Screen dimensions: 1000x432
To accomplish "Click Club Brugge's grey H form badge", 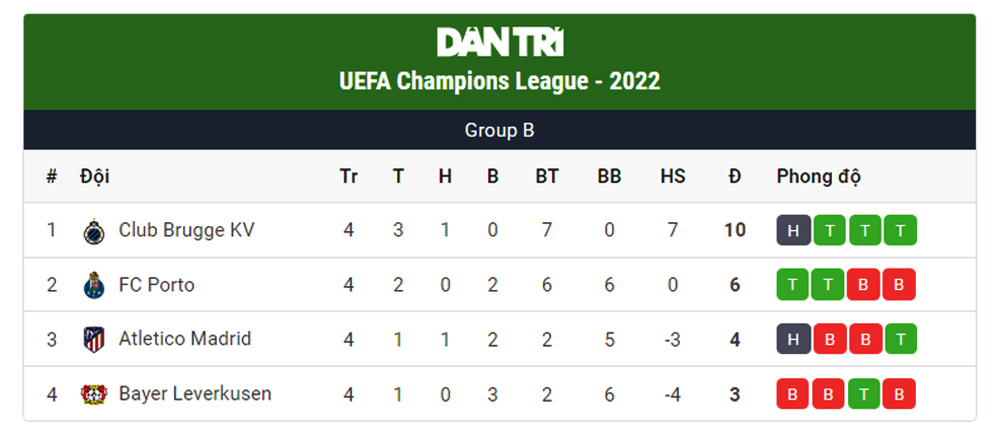I will [793, 230].
